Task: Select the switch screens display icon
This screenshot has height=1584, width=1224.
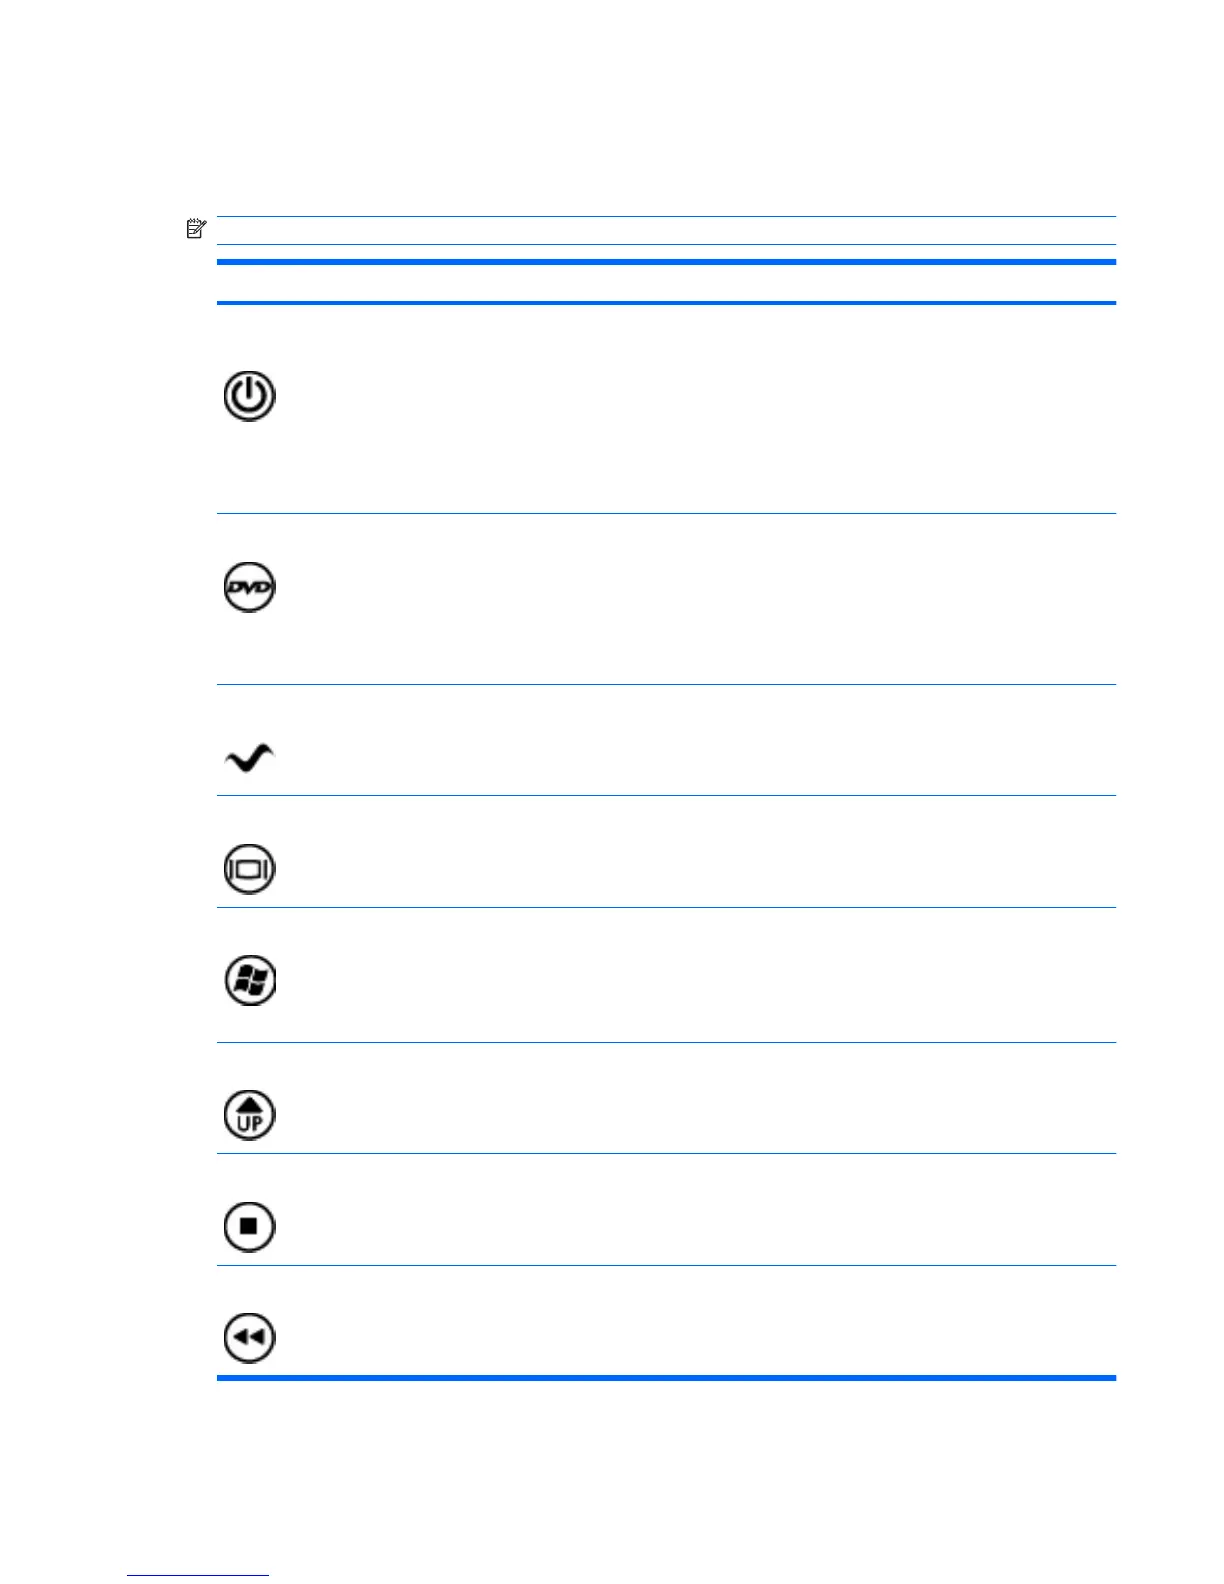Action: (x=249, y=868)
